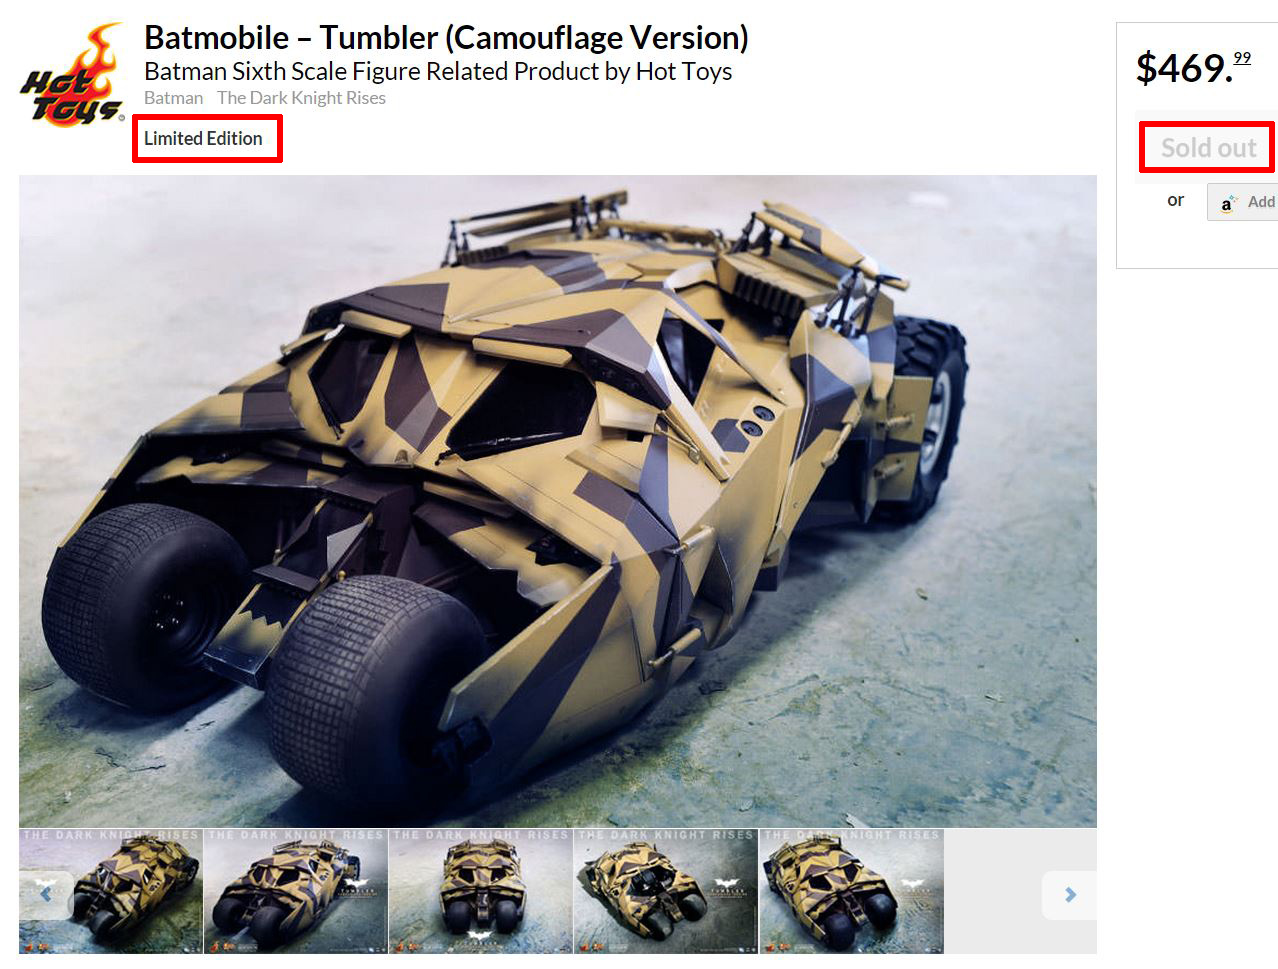
Task: Go to the next gallery thumbnails arrow
Action: [x=1069, y=895]
